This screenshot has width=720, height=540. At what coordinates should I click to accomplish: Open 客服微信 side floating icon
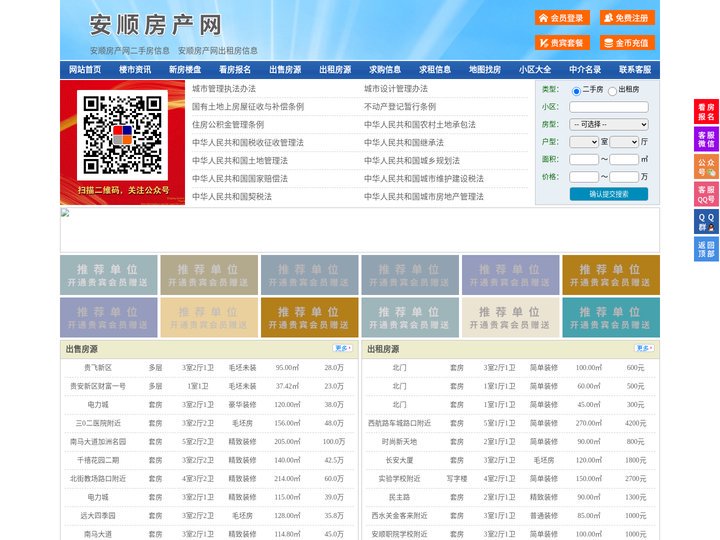(706, 139)
